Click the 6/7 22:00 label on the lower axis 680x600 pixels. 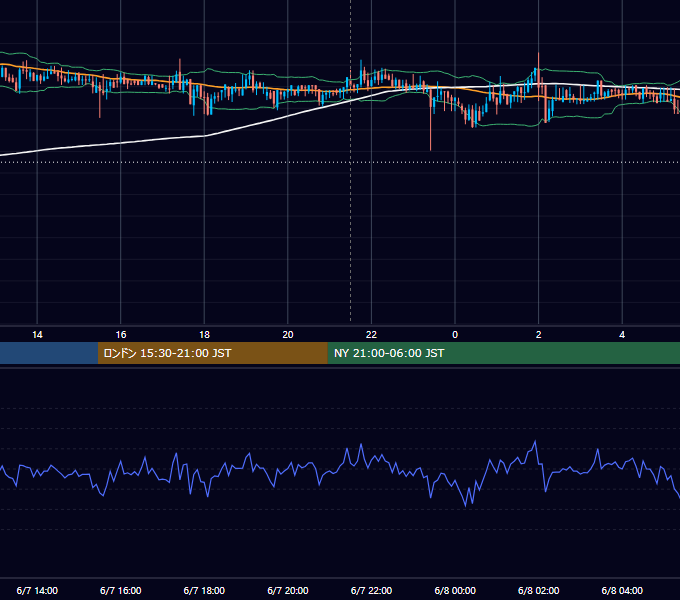371,590
